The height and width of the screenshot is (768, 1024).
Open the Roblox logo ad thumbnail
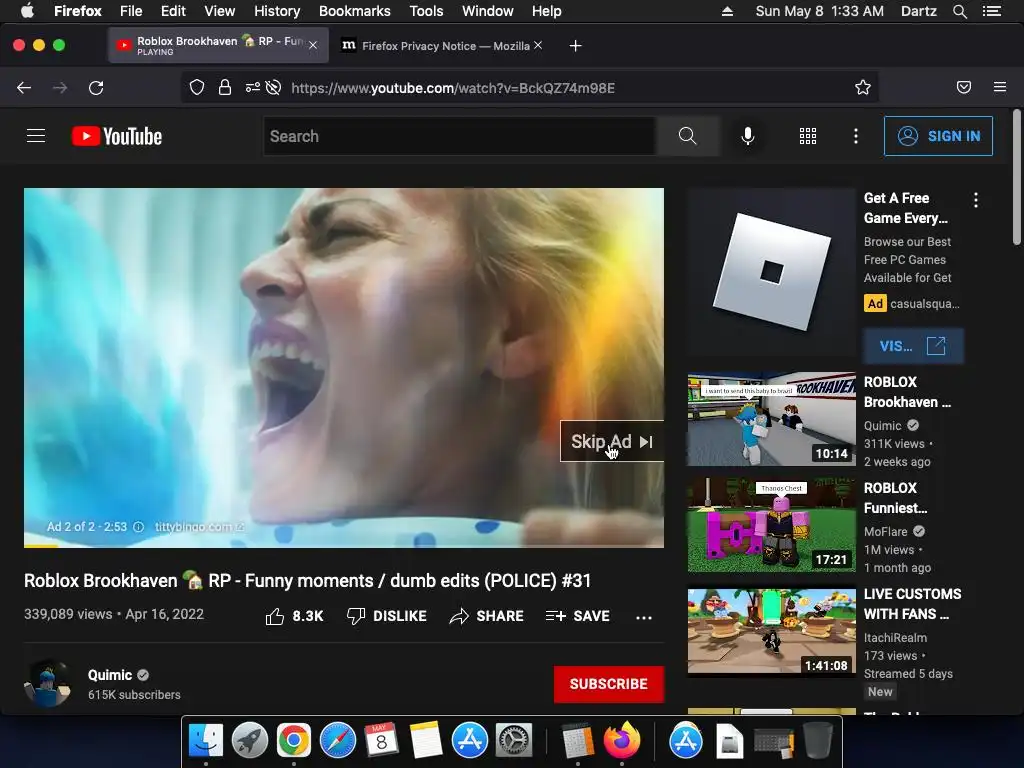(x=771, y=272)
